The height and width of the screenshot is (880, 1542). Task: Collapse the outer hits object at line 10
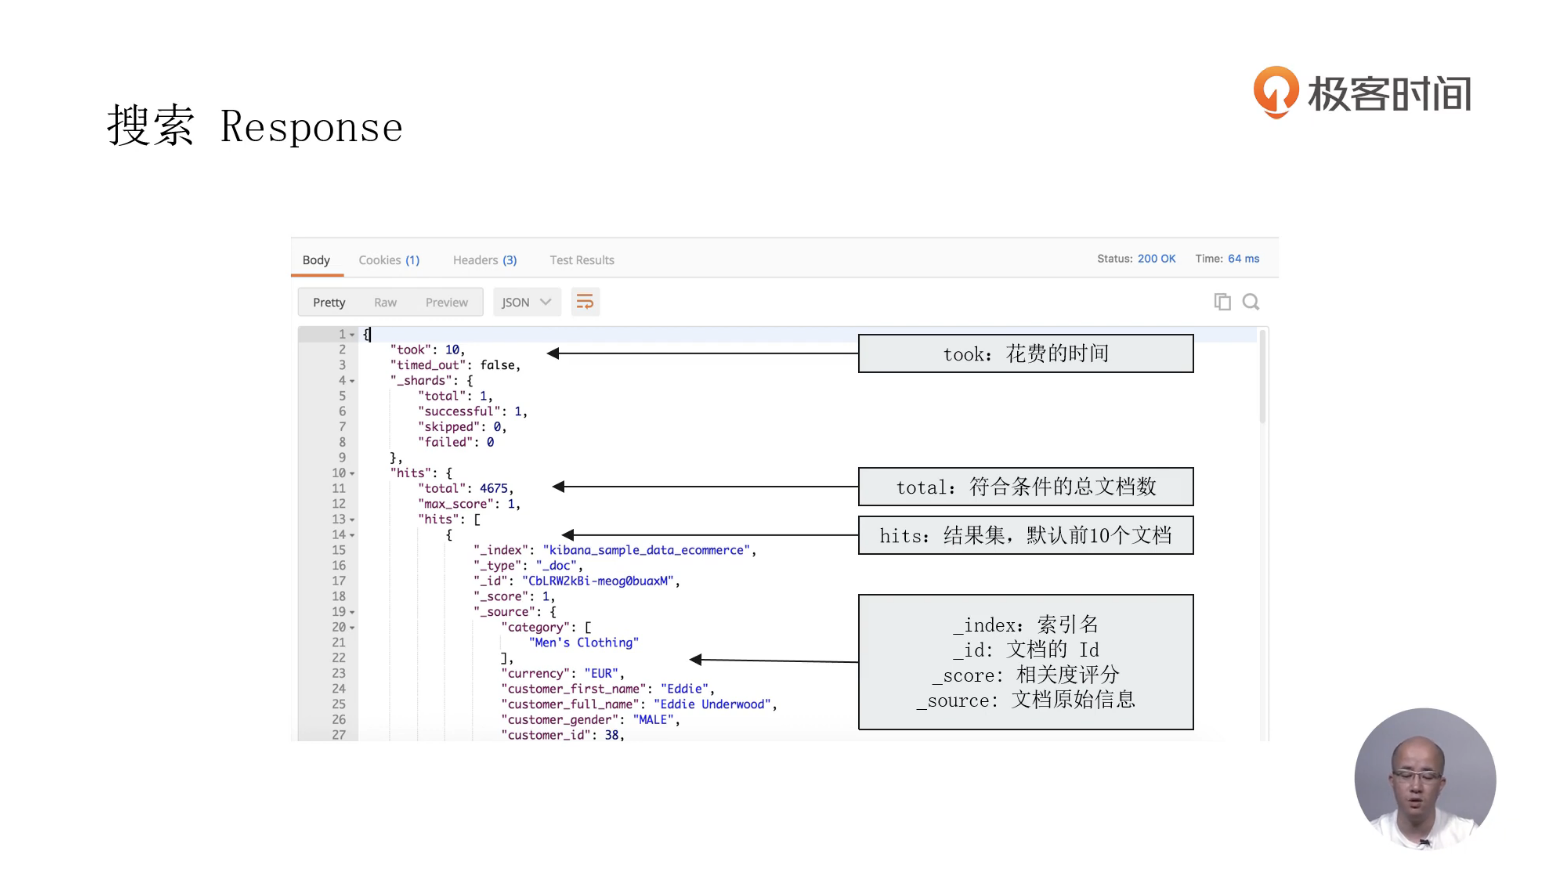(352, 474)
